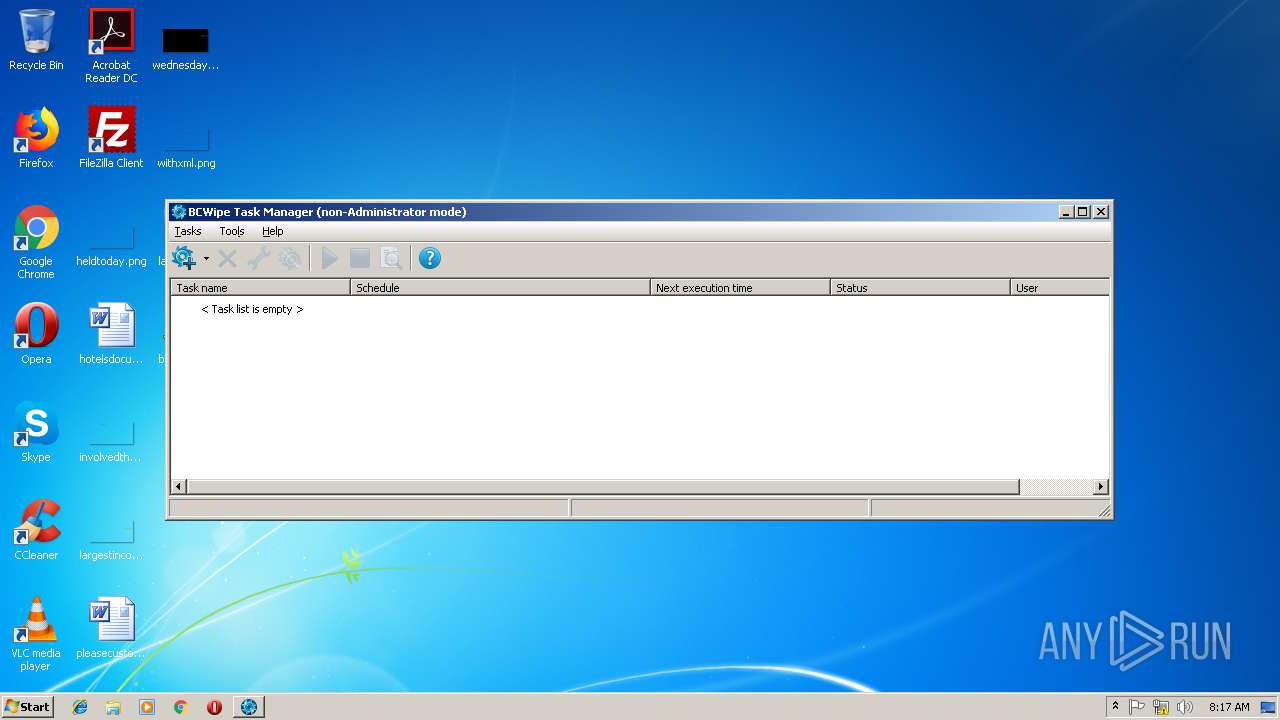This screenshot has width=1280, height=720.
Task: Sort by Schedule column header
Action: (x=501, y=287)
